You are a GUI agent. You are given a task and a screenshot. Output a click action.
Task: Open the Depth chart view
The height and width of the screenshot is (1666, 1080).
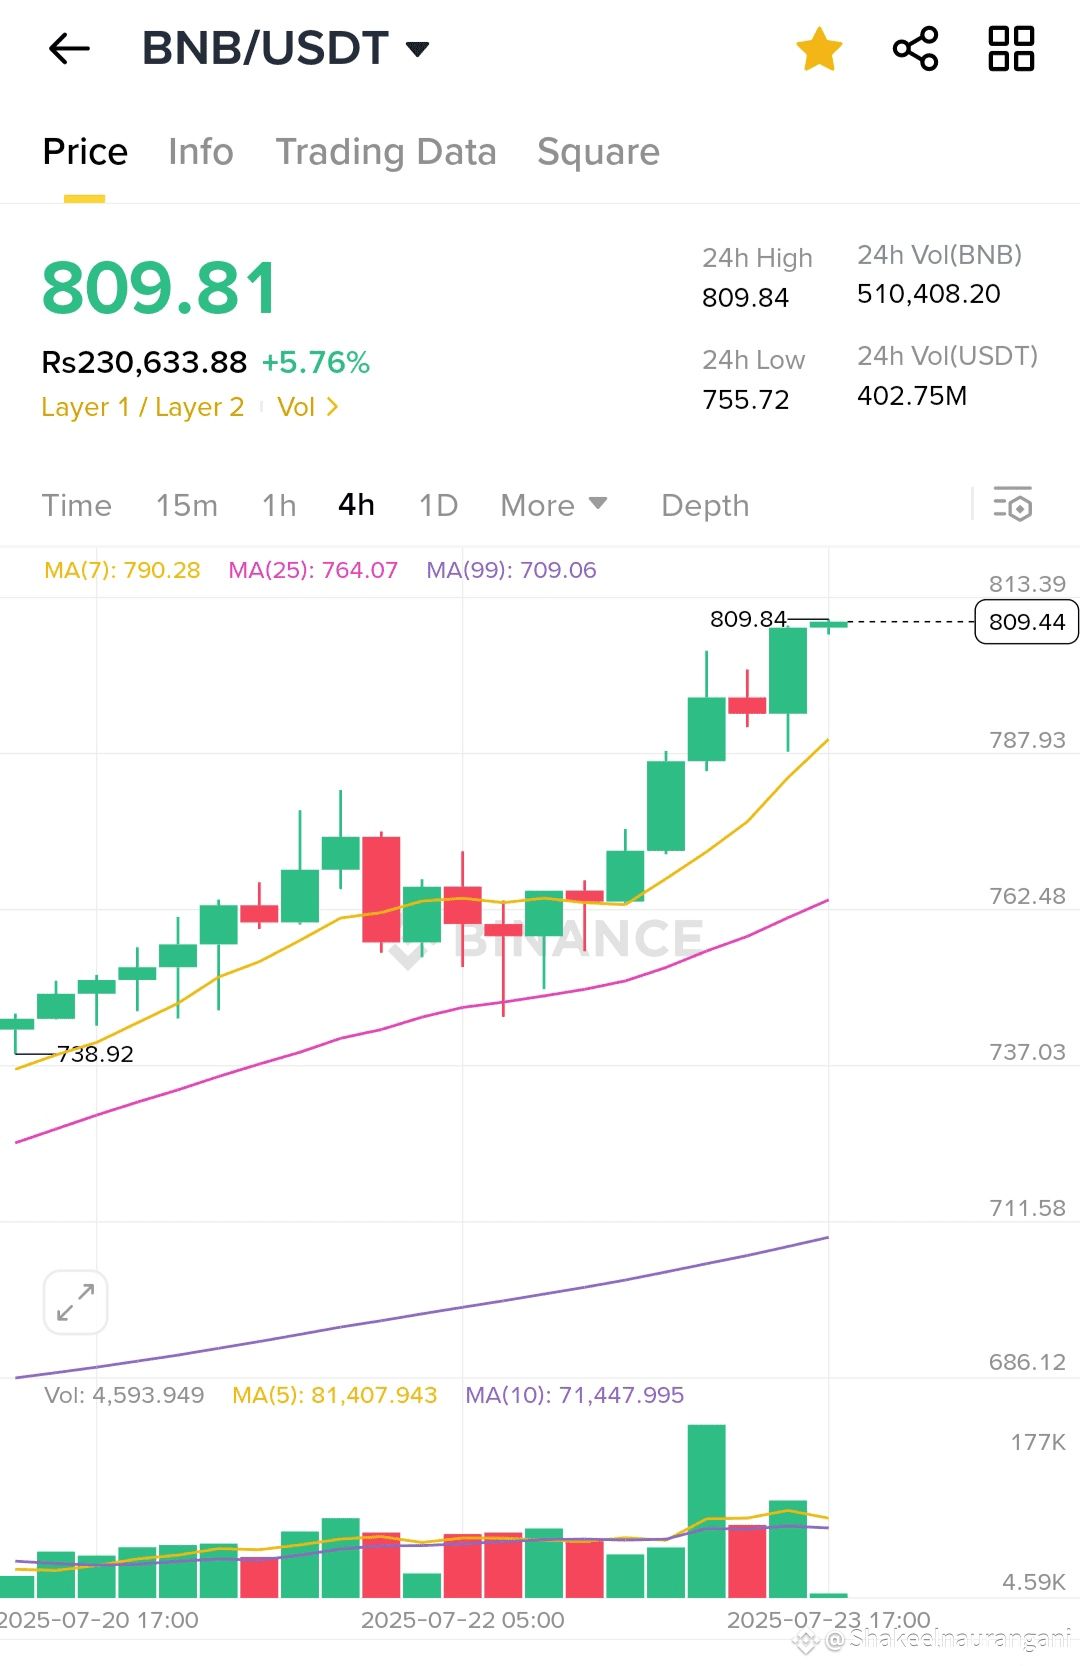[705, 505]
